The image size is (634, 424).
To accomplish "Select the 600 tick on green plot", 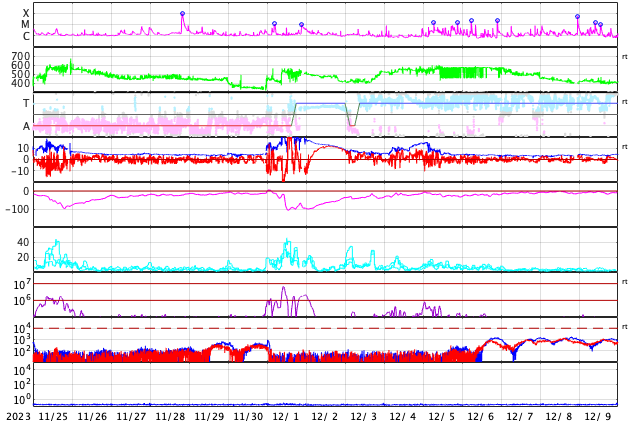I will (21, 65).
